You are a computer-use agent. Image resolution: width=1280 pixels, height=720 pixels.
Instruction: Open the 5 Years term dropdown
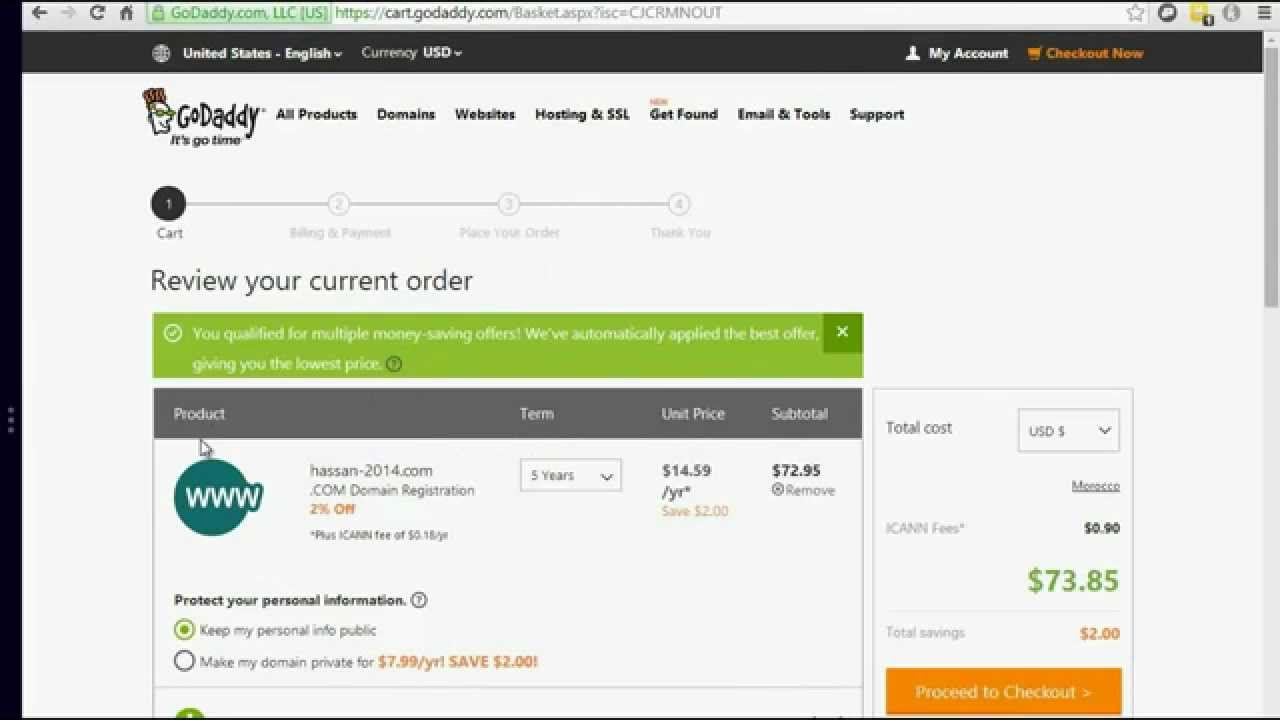571,475
